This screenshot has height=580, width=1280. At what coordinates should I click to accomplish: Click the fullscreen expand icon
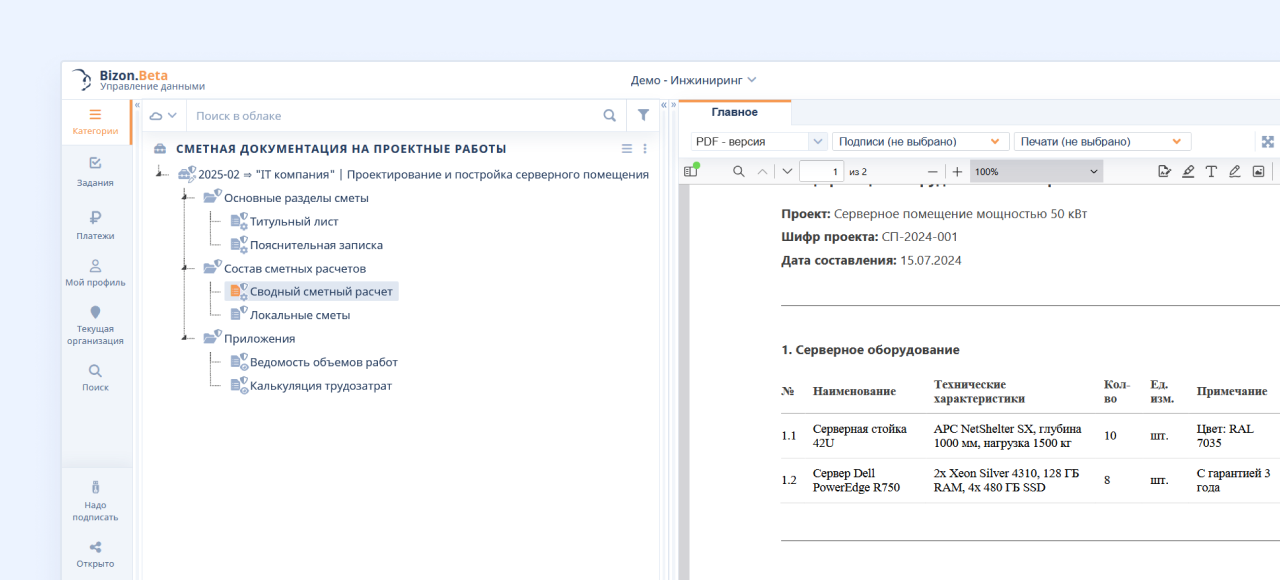pos(1267,142)
